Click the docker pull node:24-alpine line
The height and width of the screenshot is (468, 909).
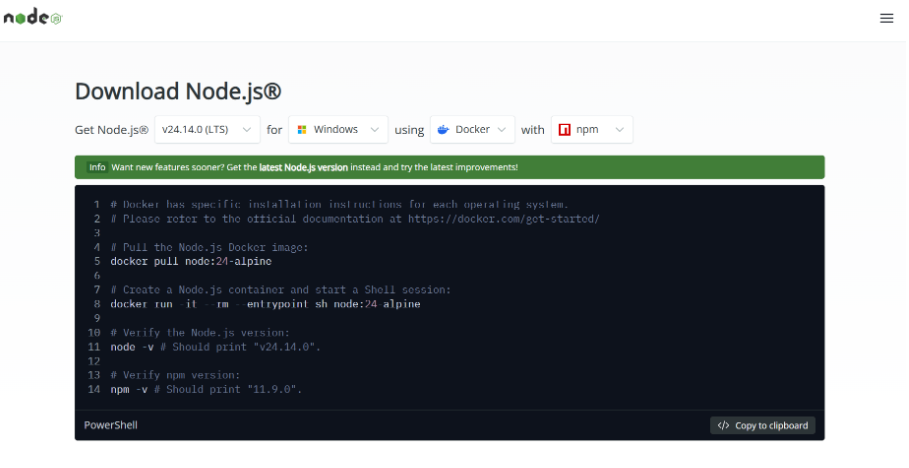[x=191, y=262]
